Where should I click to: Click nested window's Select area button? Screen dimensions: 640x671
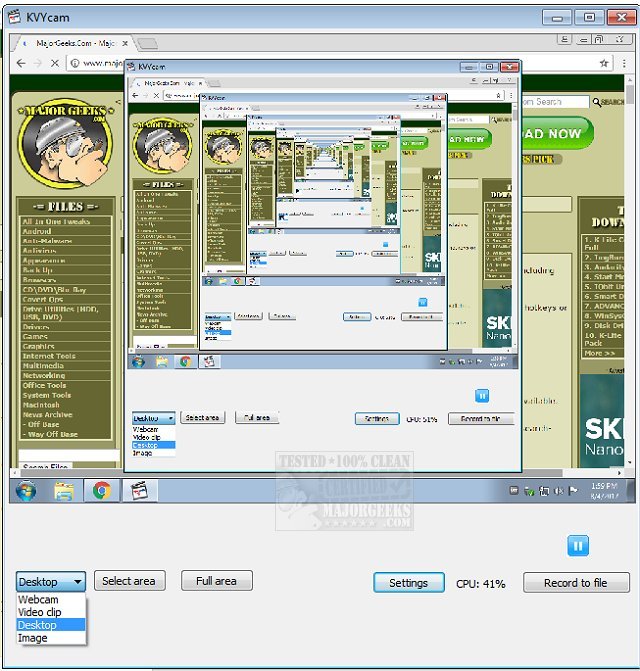[202, 417]
